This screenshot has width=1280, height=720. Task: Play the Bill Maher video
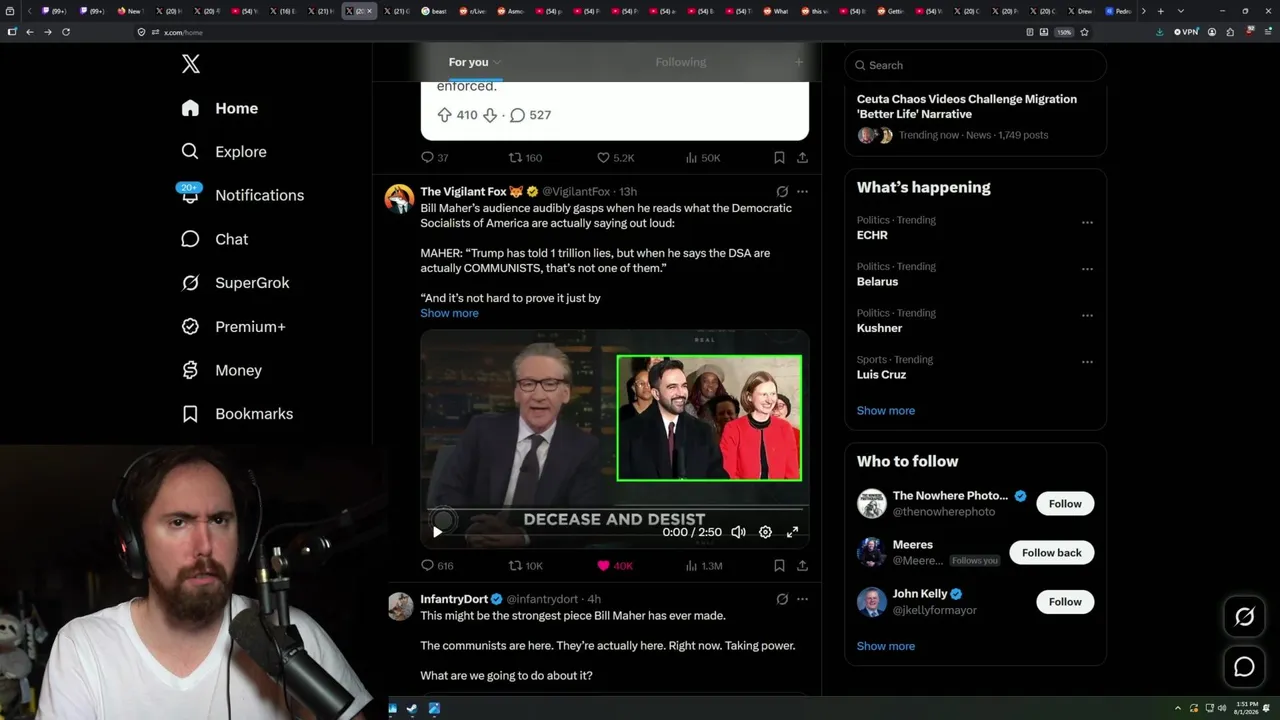point(437,532)
